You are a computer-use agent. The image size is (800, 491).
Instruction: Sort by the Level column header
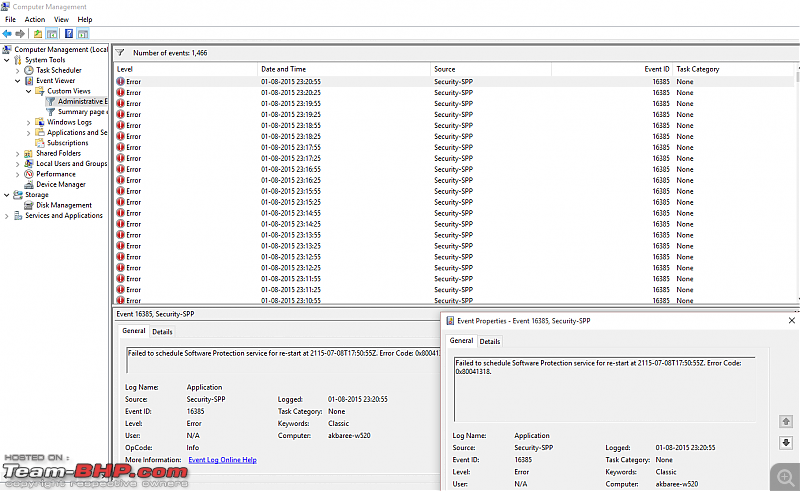click(186, 69)
